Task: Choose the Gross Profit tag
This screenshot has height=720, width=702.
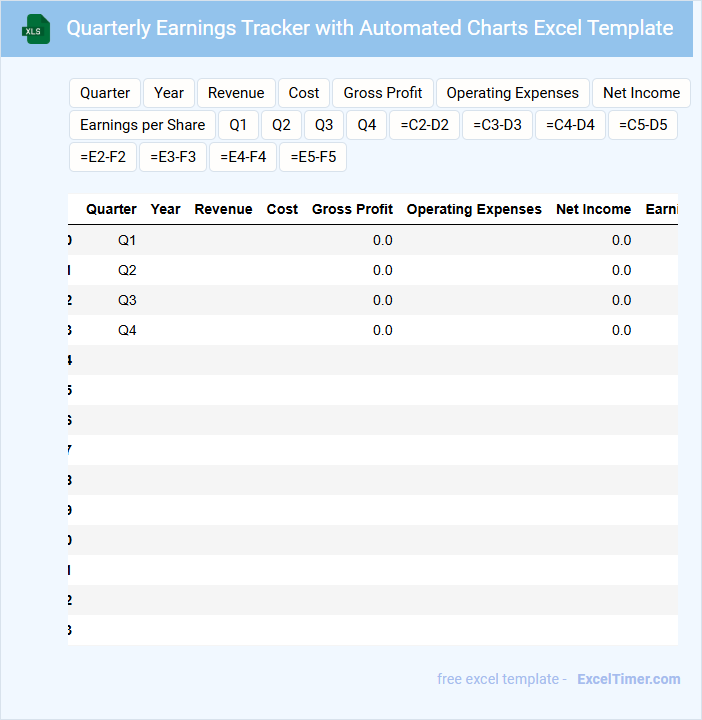Action: (383, 93)
